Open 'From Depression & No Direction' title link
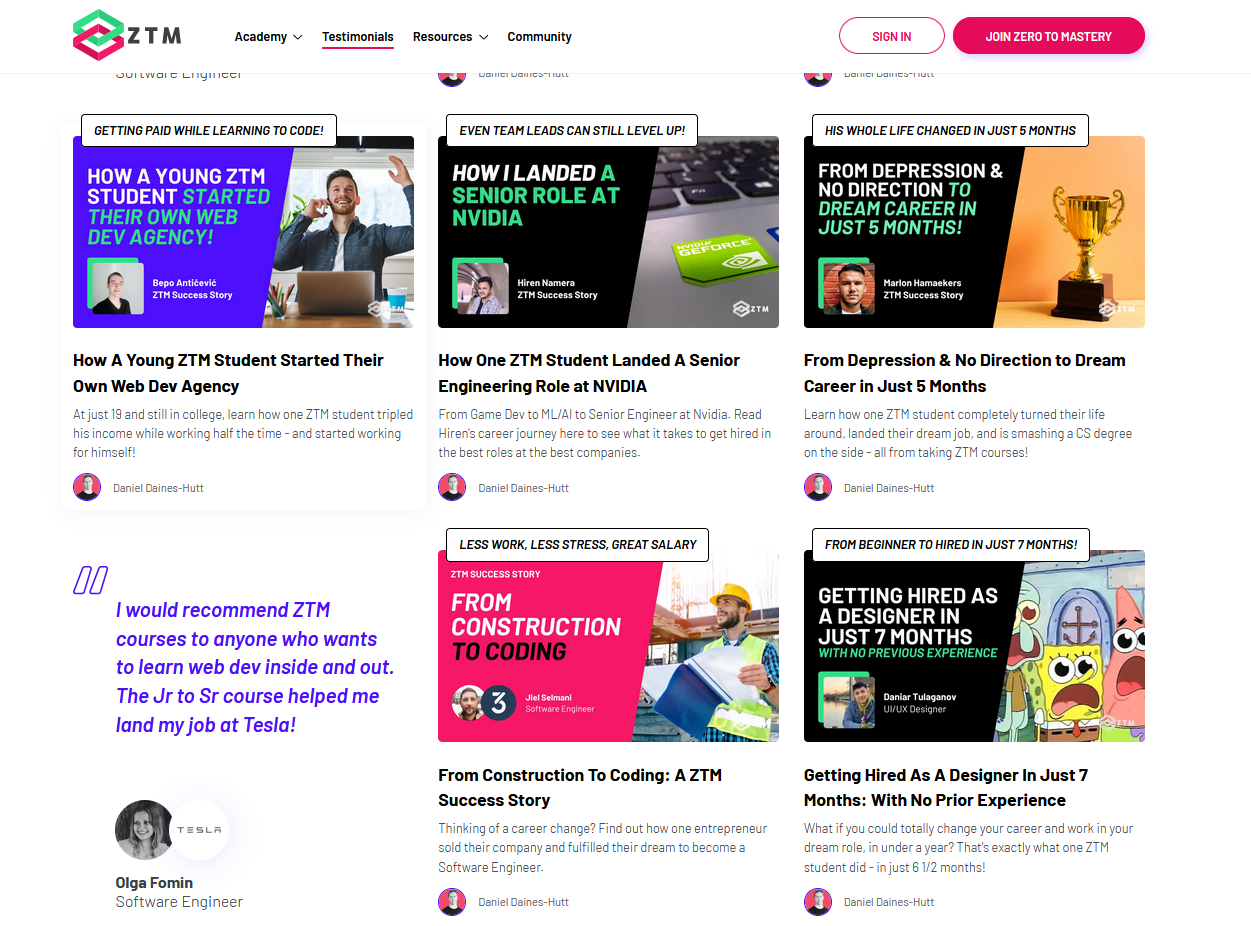The image size is (1251, 926). 964,373
